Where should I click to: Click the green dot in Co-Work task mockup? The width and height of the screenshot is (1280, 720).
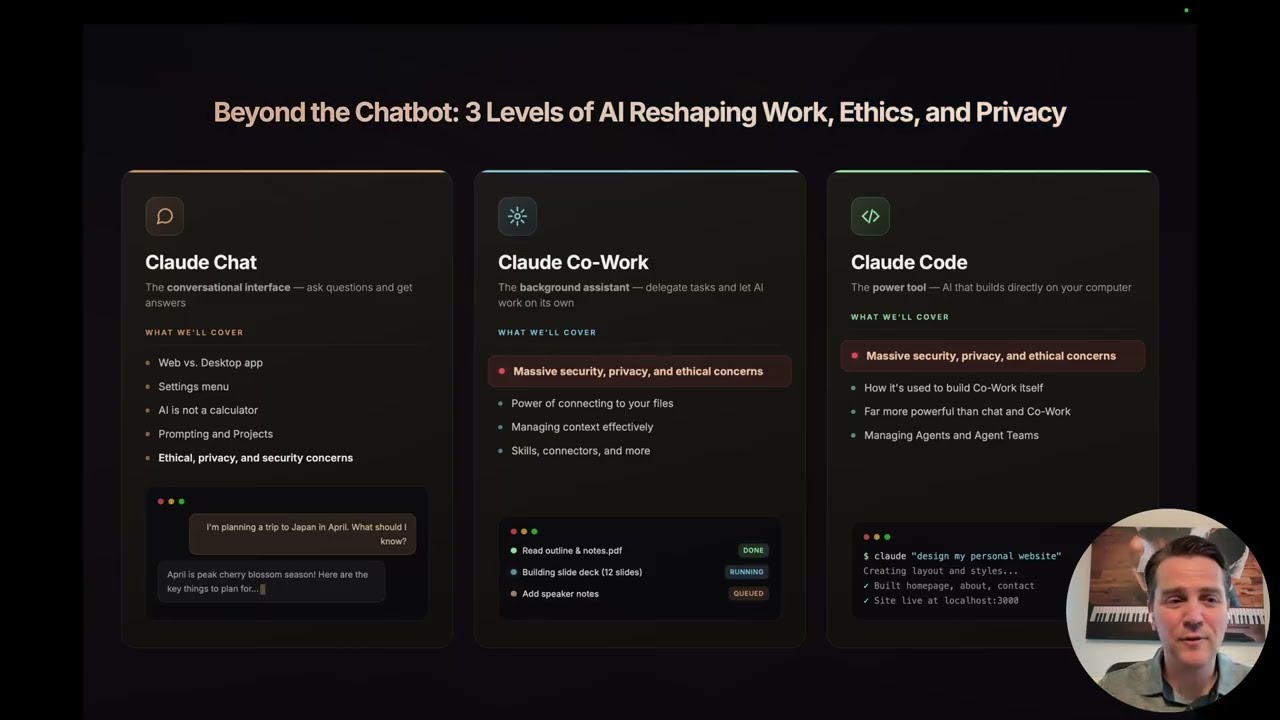click(534, 531)
